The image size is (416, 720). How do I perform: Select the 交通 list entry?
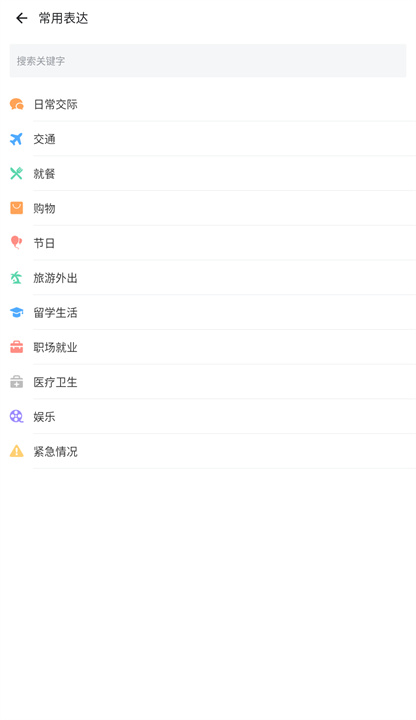point(208,139)
